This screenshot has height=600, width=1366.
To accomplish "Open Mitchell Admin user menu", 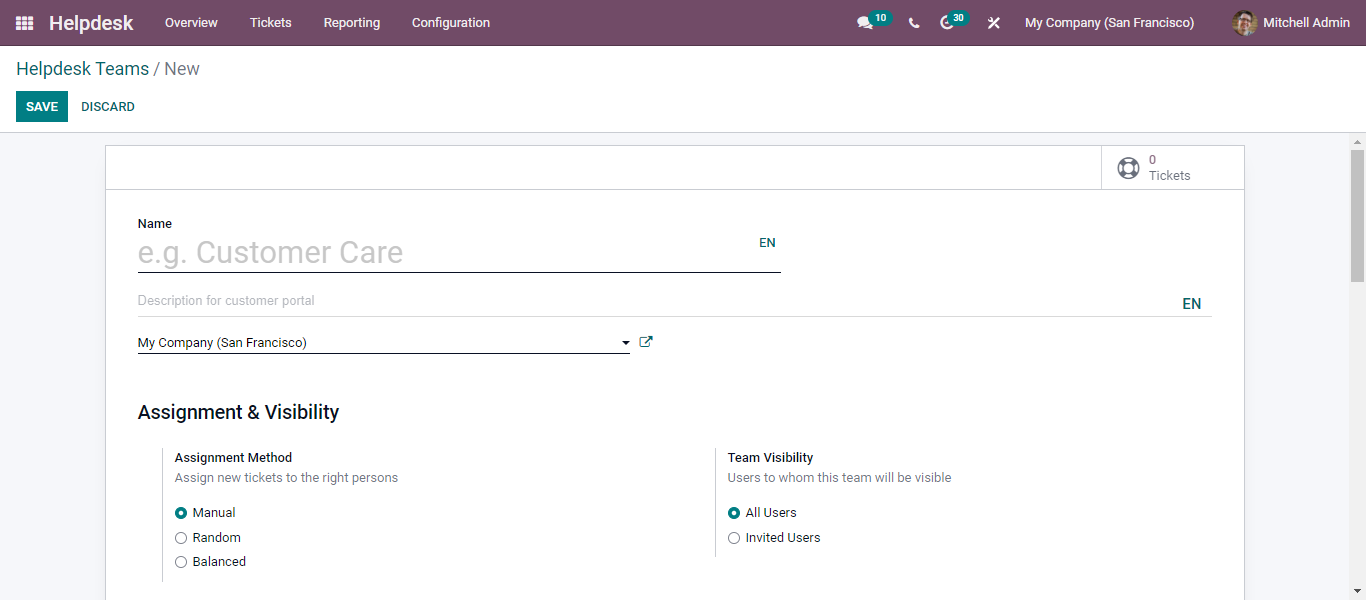I will (x=1291, y=23).
